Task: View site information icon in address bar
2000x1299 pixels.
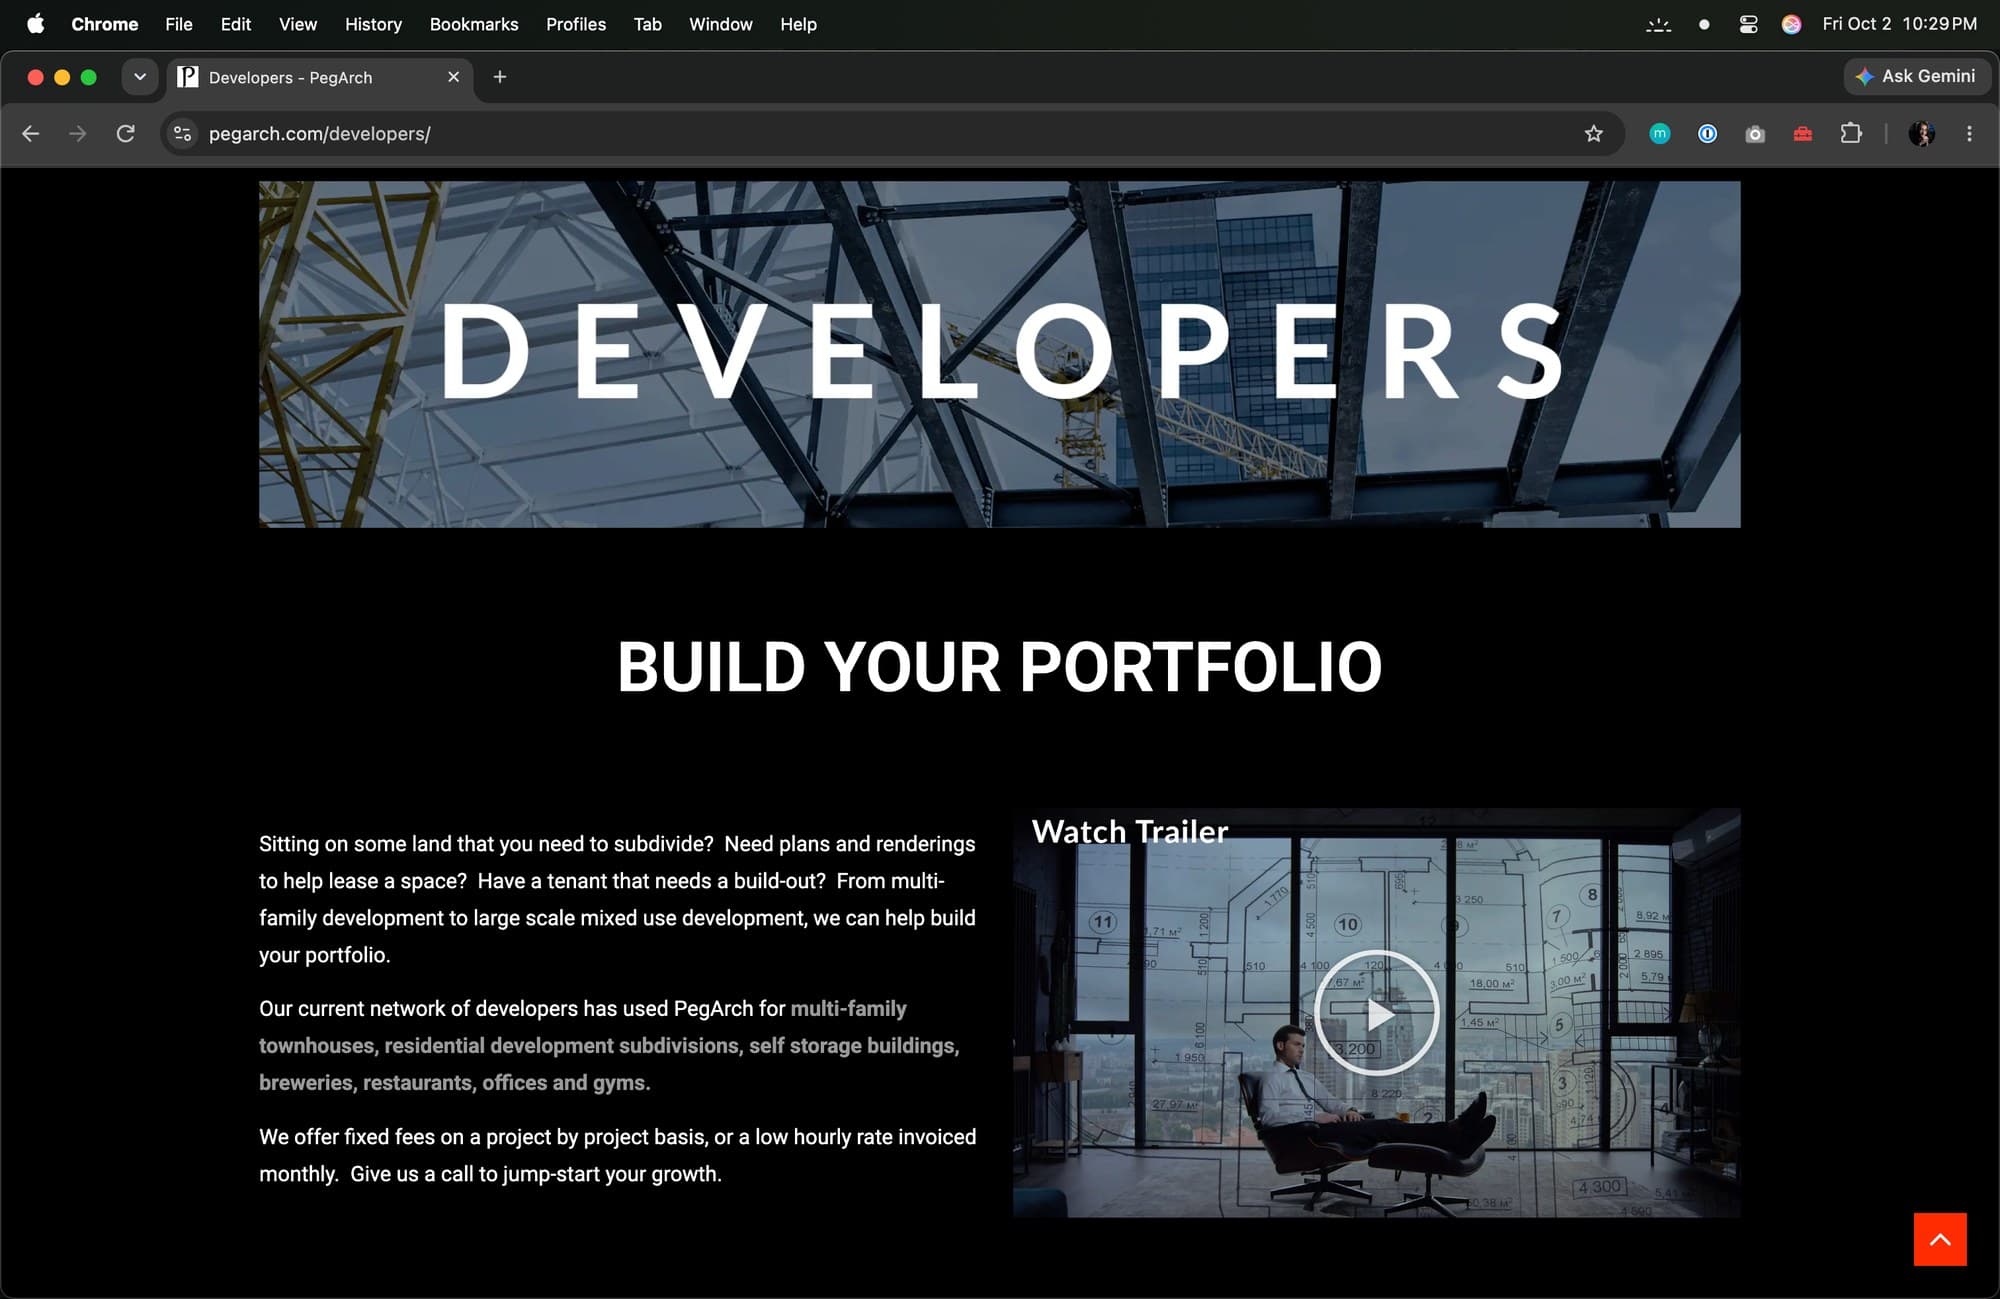Action: point(182,133)
